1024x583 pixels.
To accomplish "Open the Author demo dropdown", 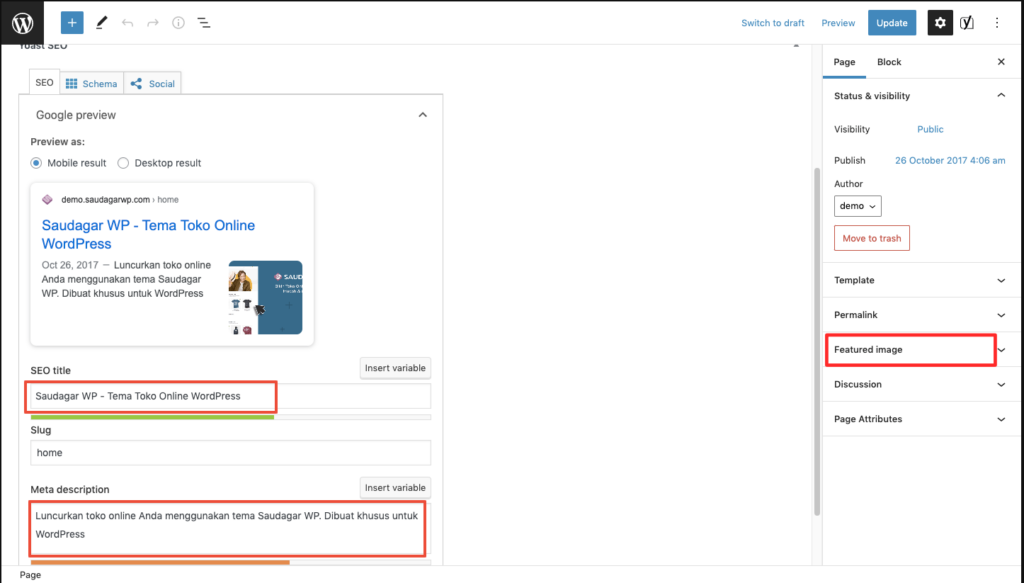I will click(857, 206).
